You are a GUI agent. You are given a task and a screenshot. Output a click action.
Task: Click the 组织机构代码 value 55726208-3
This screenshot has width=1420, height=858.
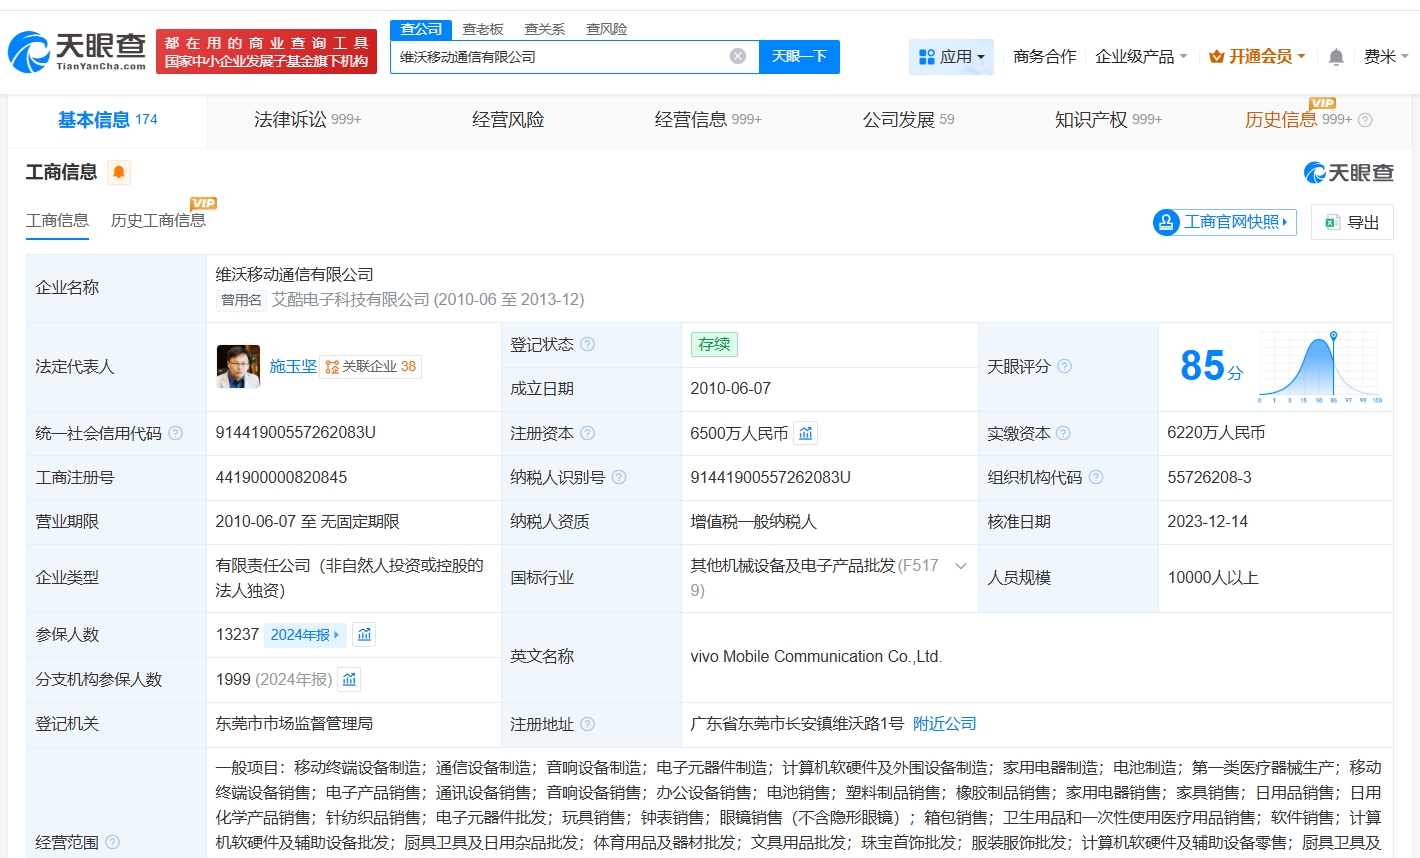[x=1209, y=477]
